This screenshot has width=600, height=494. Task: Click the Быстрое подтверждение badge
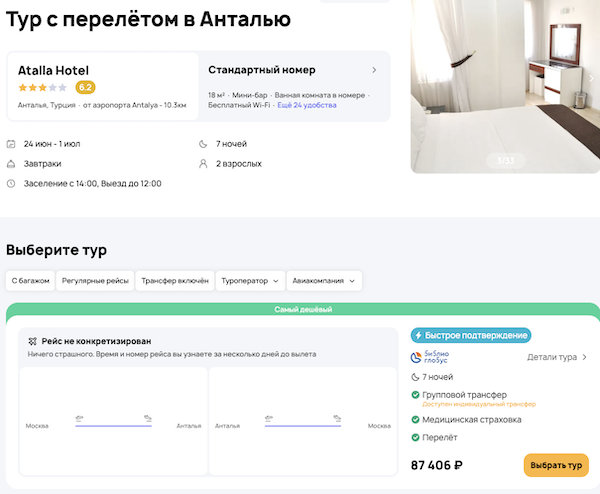pos(470,336)
